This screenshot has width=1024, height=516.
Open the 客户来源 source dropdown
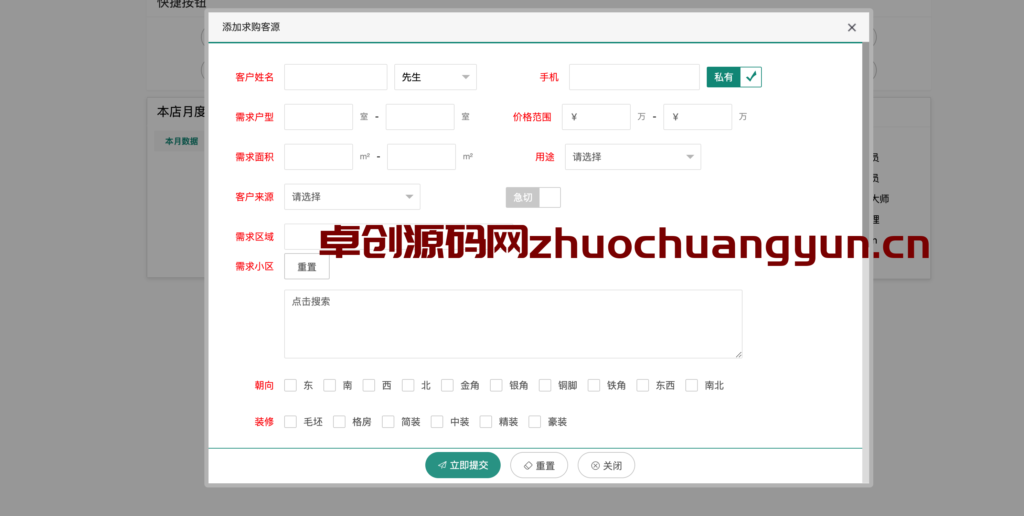[352, 197]
